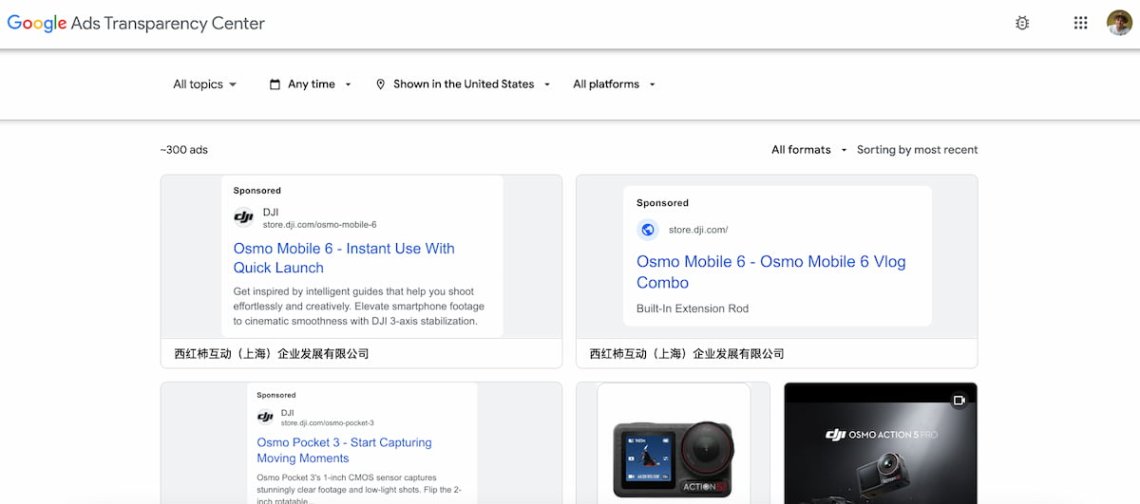The image size is (1140, 504).
Task: Open the Osmo Action 5 Pro video ad
Action: [880, 443]
